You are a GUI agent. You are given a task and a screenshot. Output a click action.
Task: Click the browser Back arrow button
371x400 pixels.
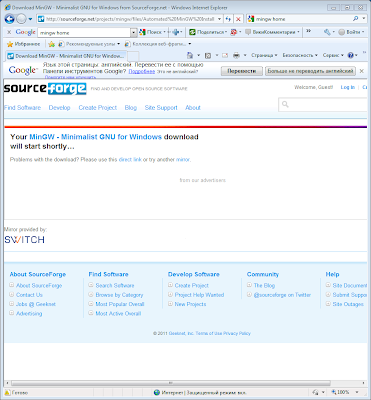[x=10, y=19]
